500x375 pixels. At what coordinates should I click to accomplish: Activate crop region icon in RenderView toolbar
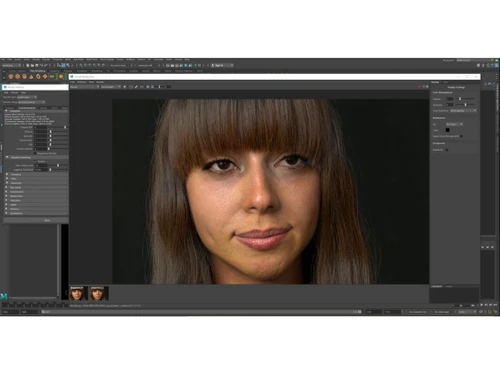131,87
